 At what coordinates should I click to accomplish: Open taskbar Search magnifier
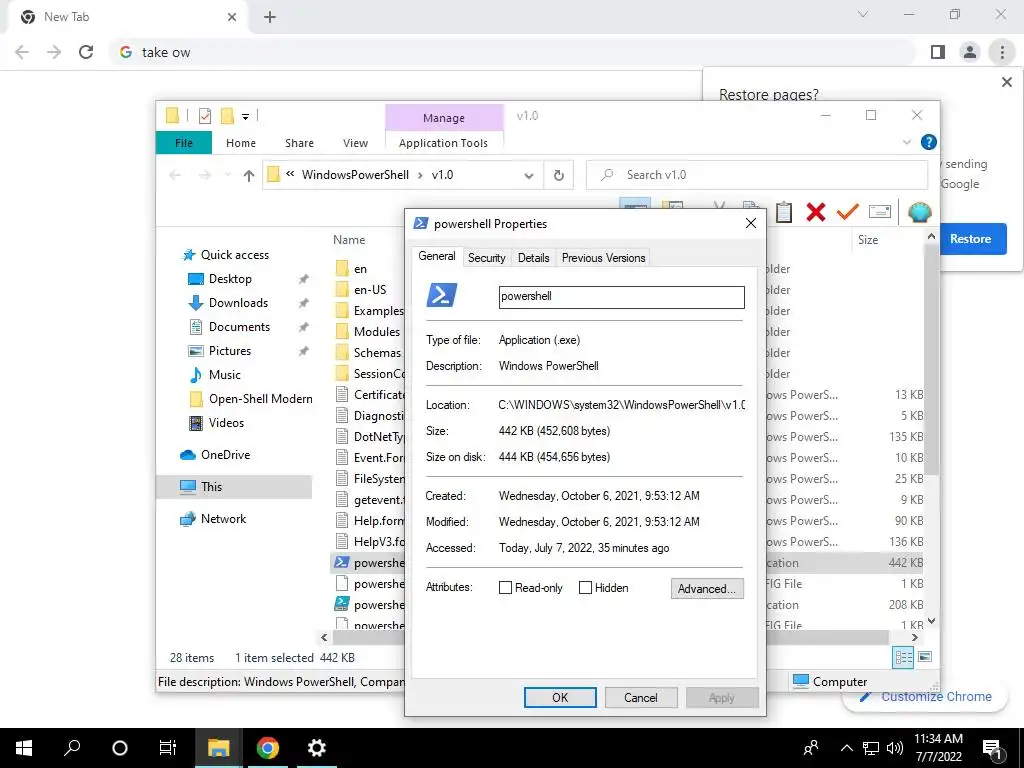click(72, 748)
